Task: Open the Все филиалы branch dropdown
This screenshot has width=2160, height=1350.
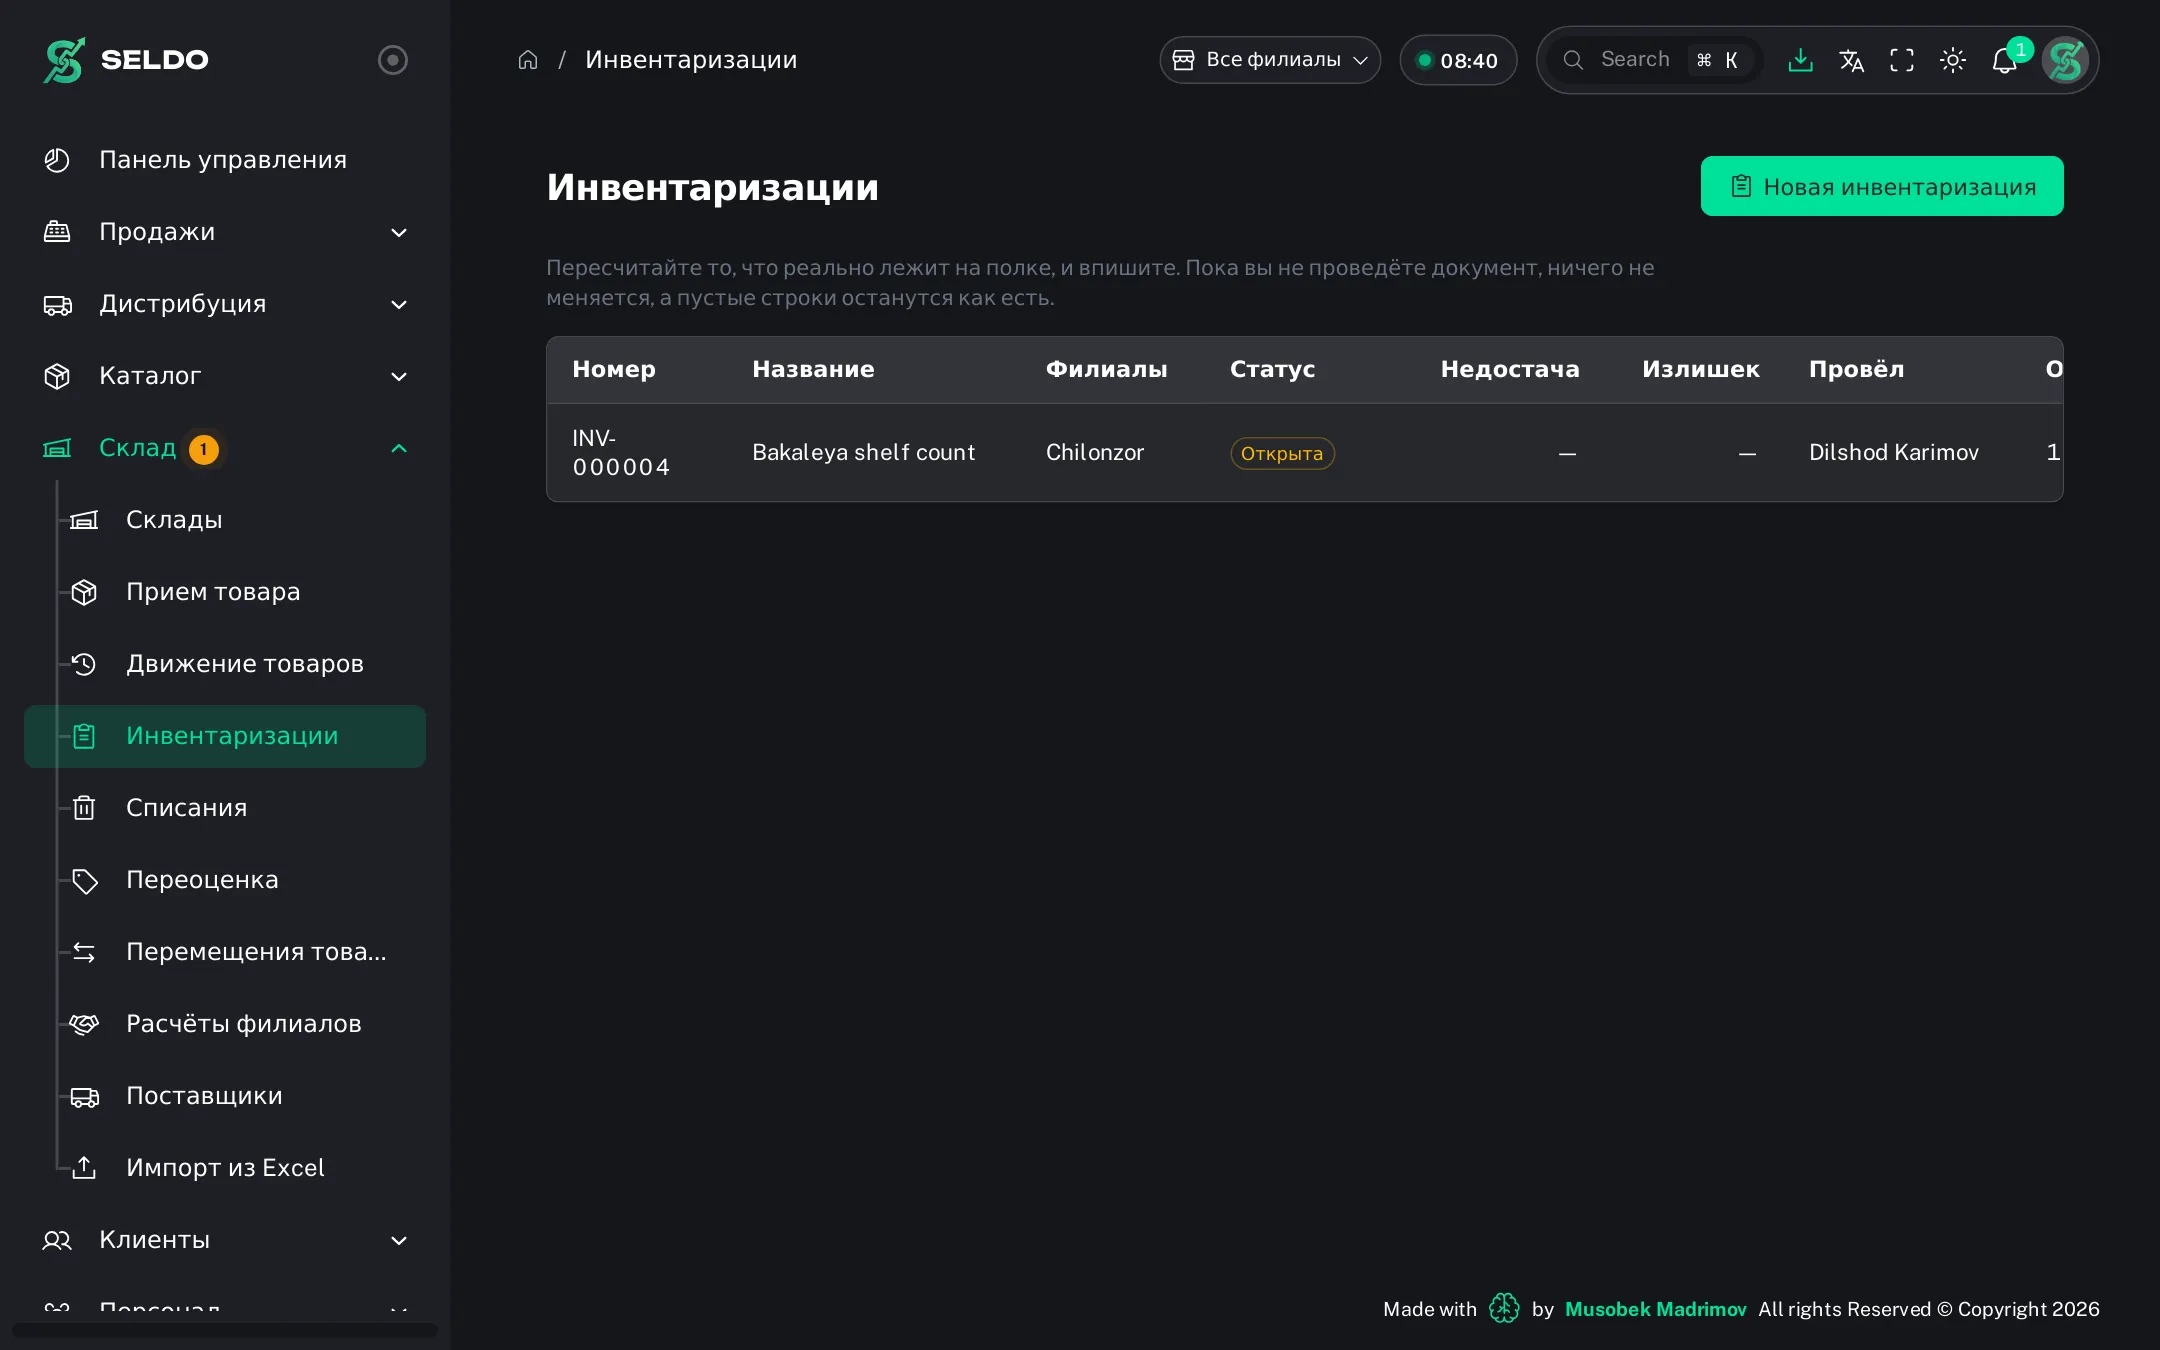Action: pos(1270,60)
